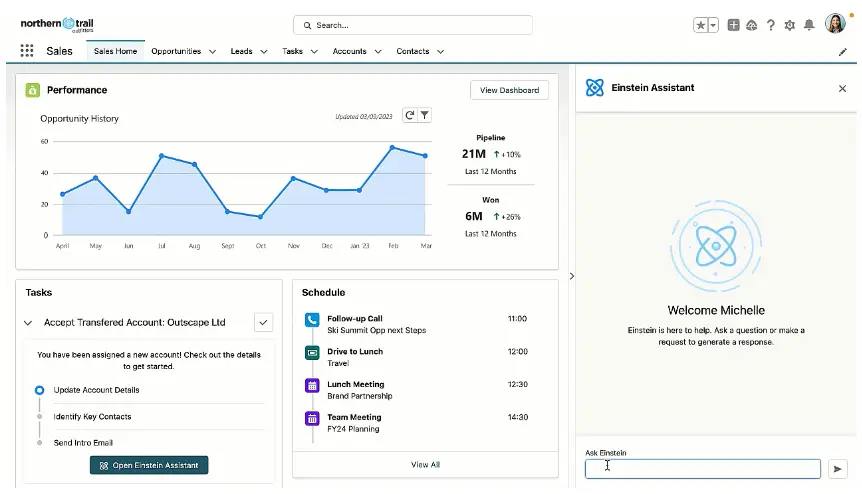Select the Update Account Details step
Image resolution: width=862 pixels, height=494 pixels.
point(96,390)
